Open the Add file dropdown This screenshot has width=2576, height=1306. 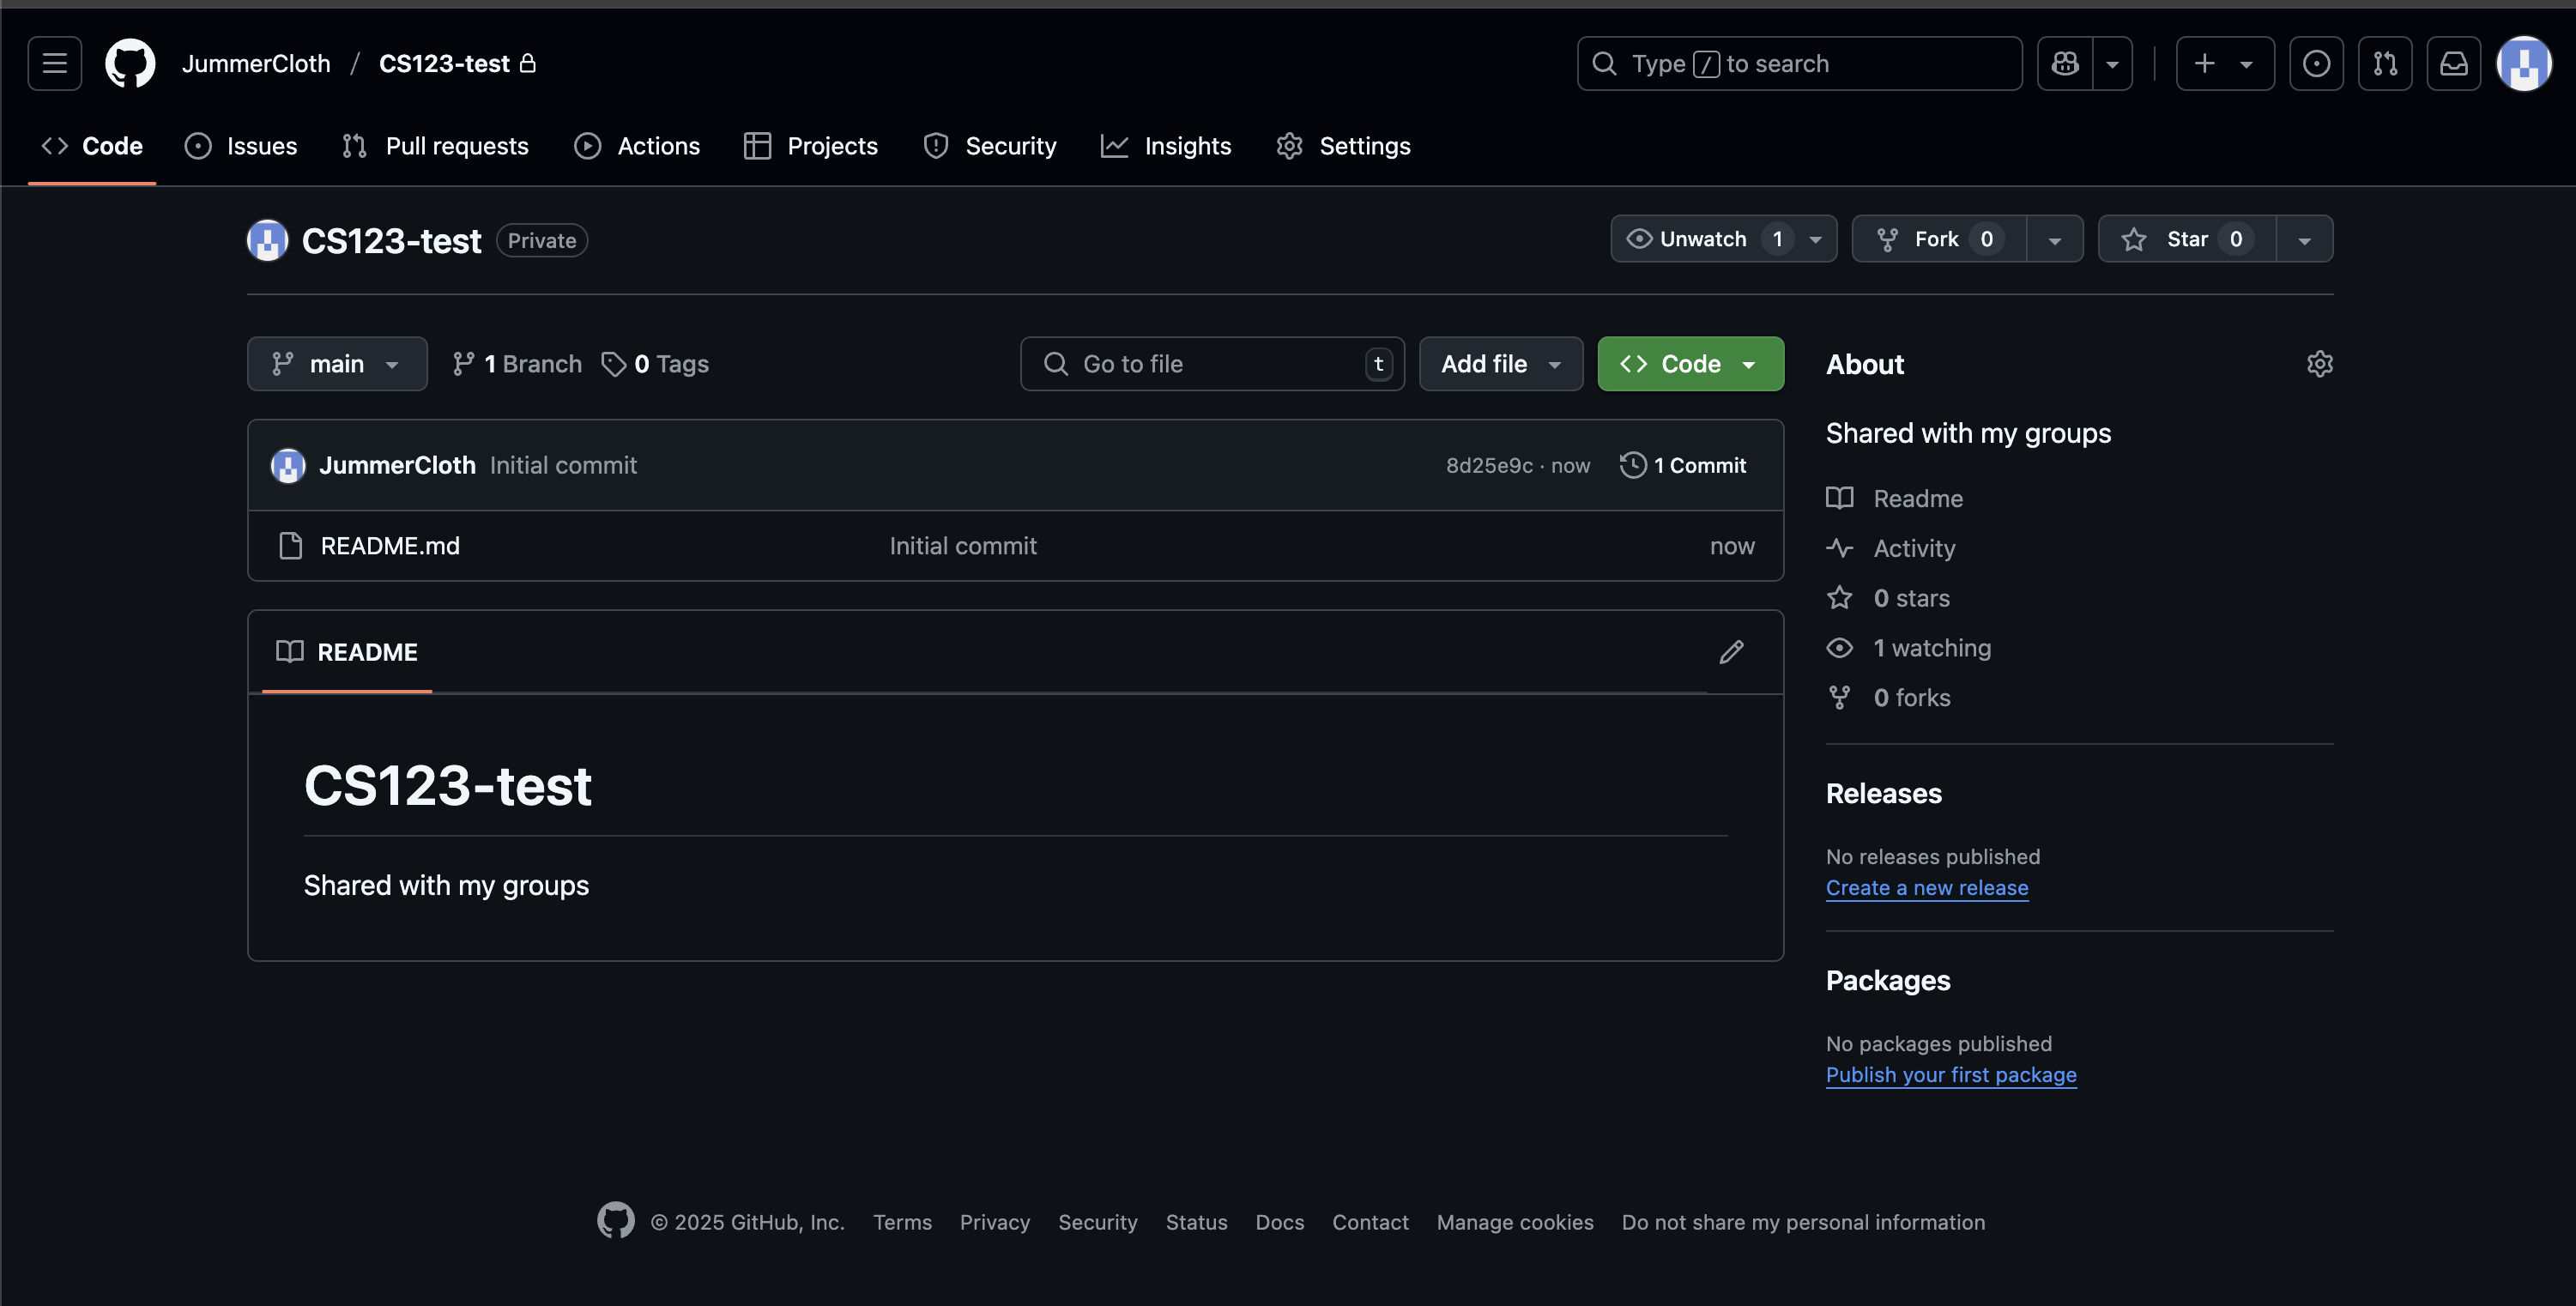1501,364
